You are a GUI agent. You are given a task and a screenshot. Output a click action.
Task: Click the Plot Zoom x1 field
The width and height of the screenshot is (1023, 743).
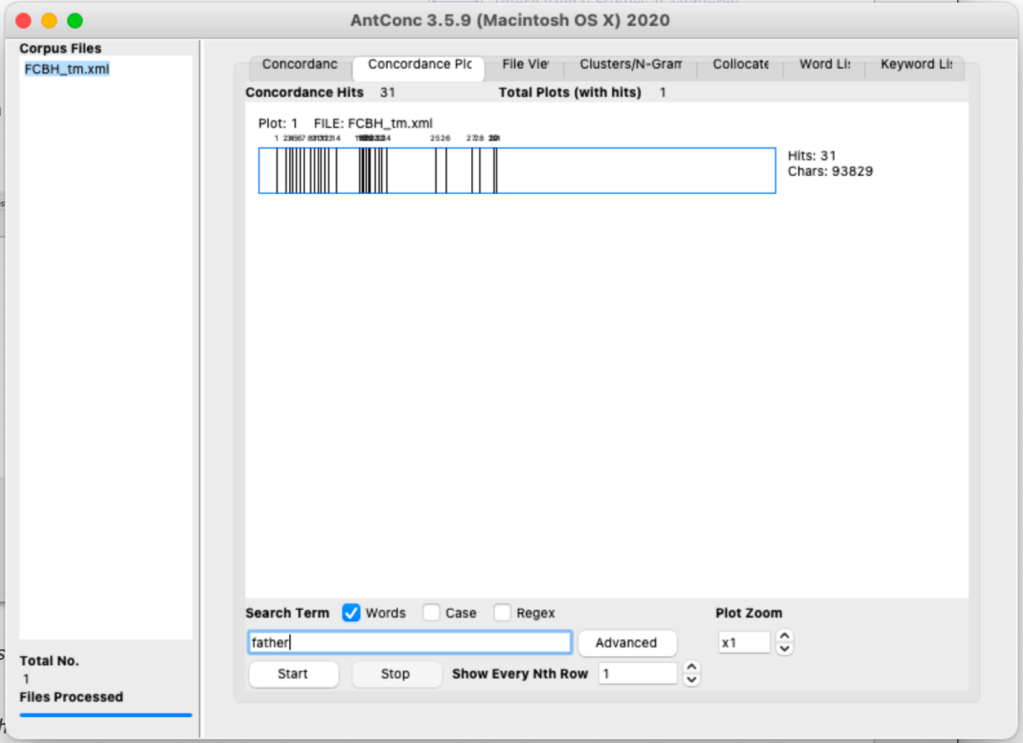point(744,643)
